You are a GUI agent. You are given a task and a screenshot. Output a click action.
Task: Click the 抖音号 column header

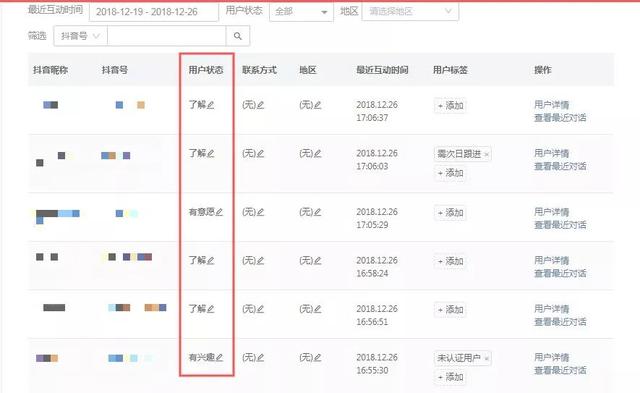click(x=115, y=70)
